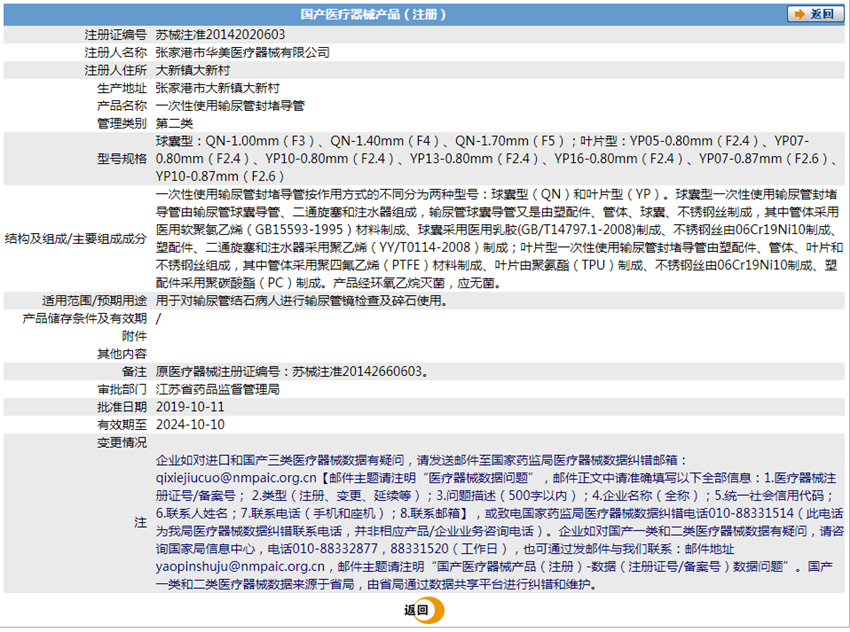
Task: Click the 有效期至 field label
Action: pyautogui.click(x=121, y=425)
